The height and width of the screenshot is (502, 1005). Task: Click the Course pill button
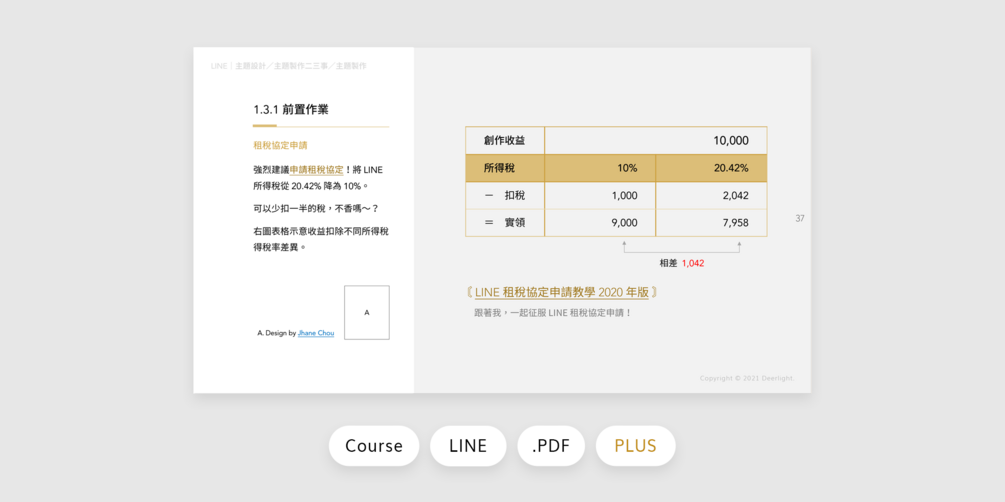[x=374, y=446]
